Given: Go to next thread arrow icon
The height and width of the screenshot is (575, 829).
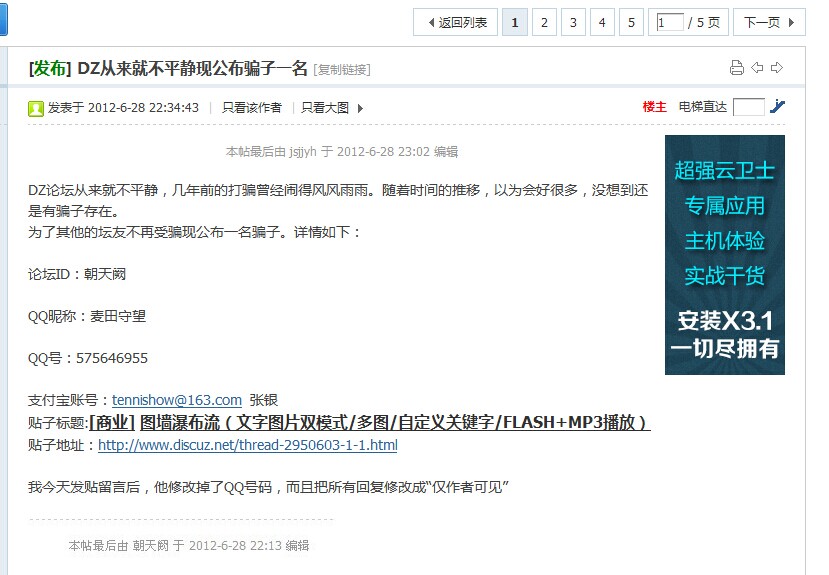Looking at the screenshot, I should click(777, 68).
